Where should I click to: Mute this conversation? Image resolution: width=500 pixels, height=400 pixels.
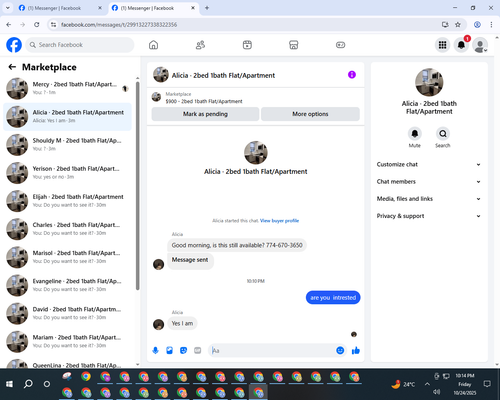coord(415,134)
